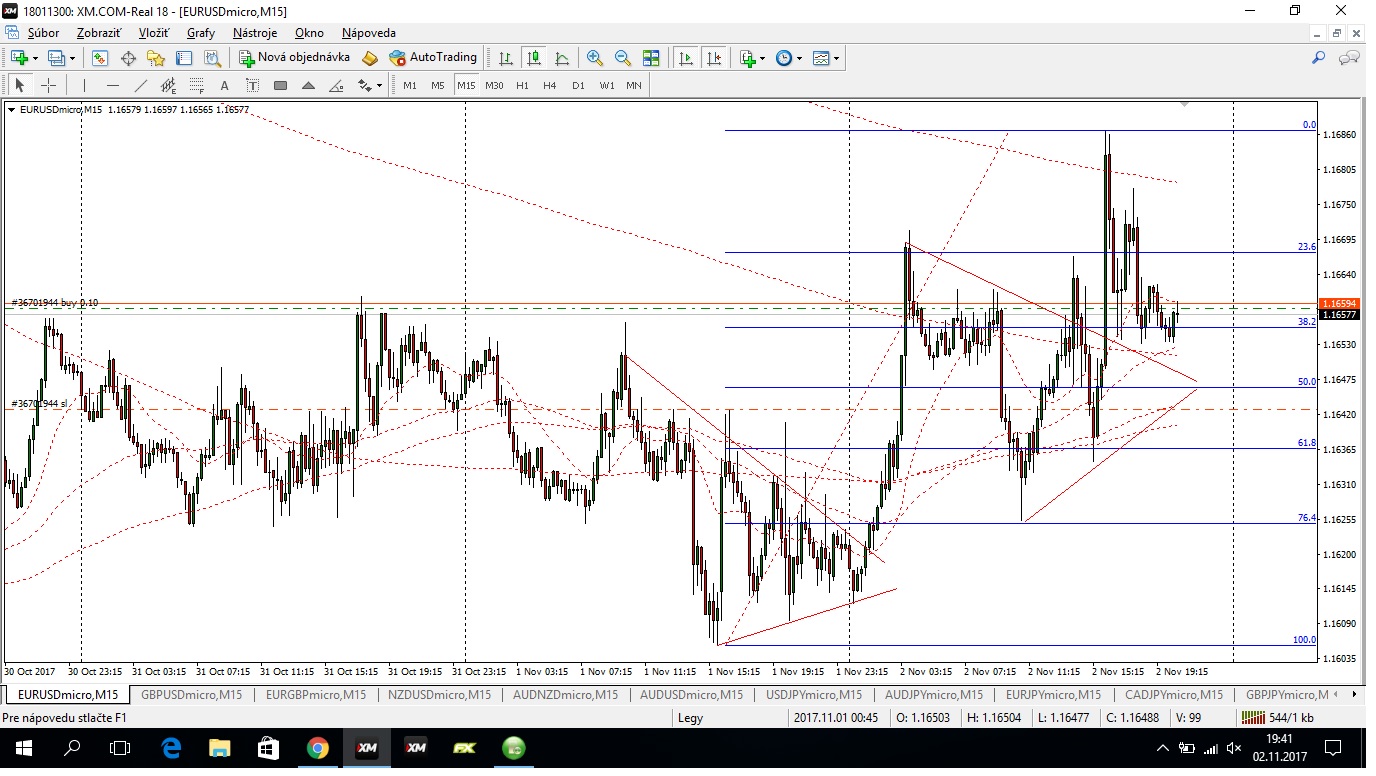This screenshot has width=1376, height=776.
Task: Expand the new chart dropdown arrow
Action: [35, 58]
